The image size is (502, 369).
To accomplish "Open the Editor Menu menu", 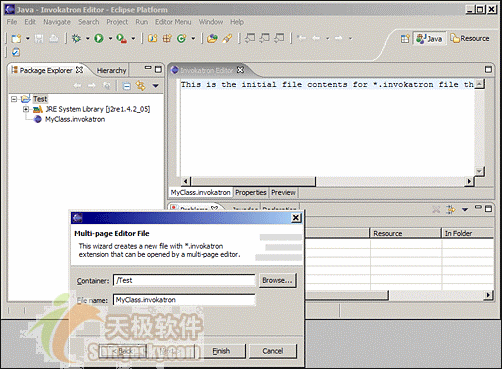I will 173,22.
